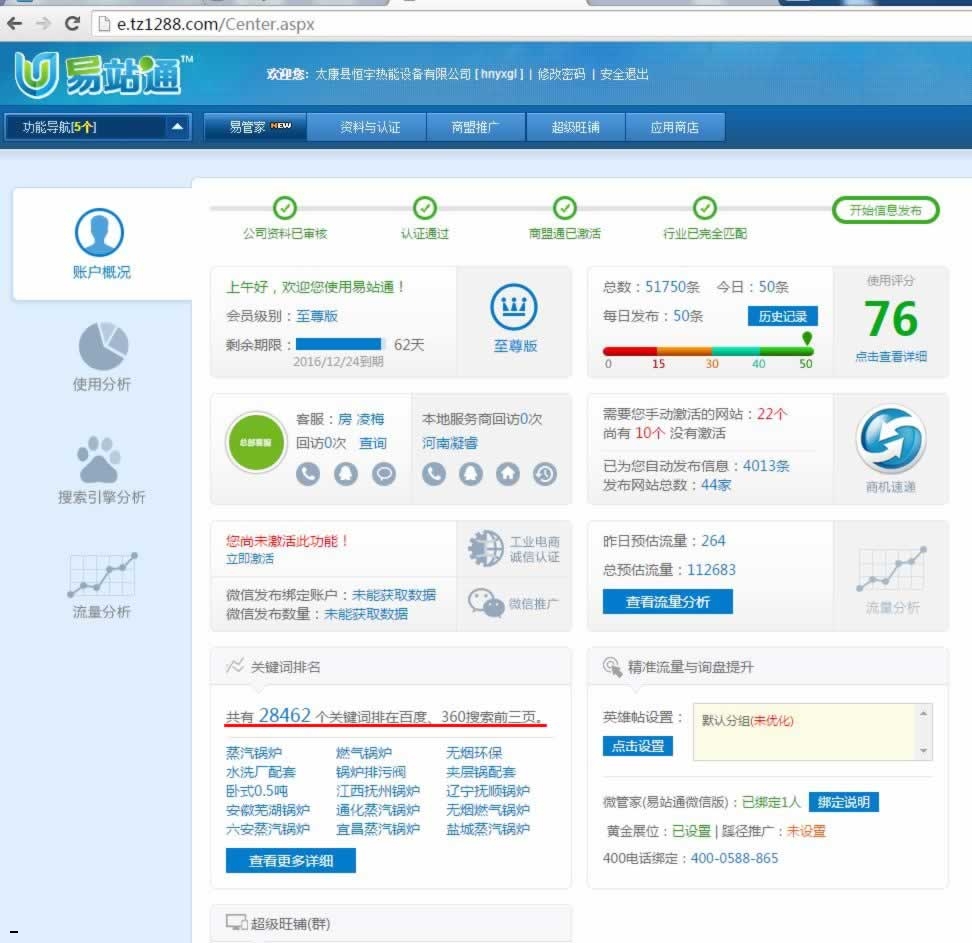
Task: Click the 商机速递 blue arrow icon
Action: coord(890,440)
